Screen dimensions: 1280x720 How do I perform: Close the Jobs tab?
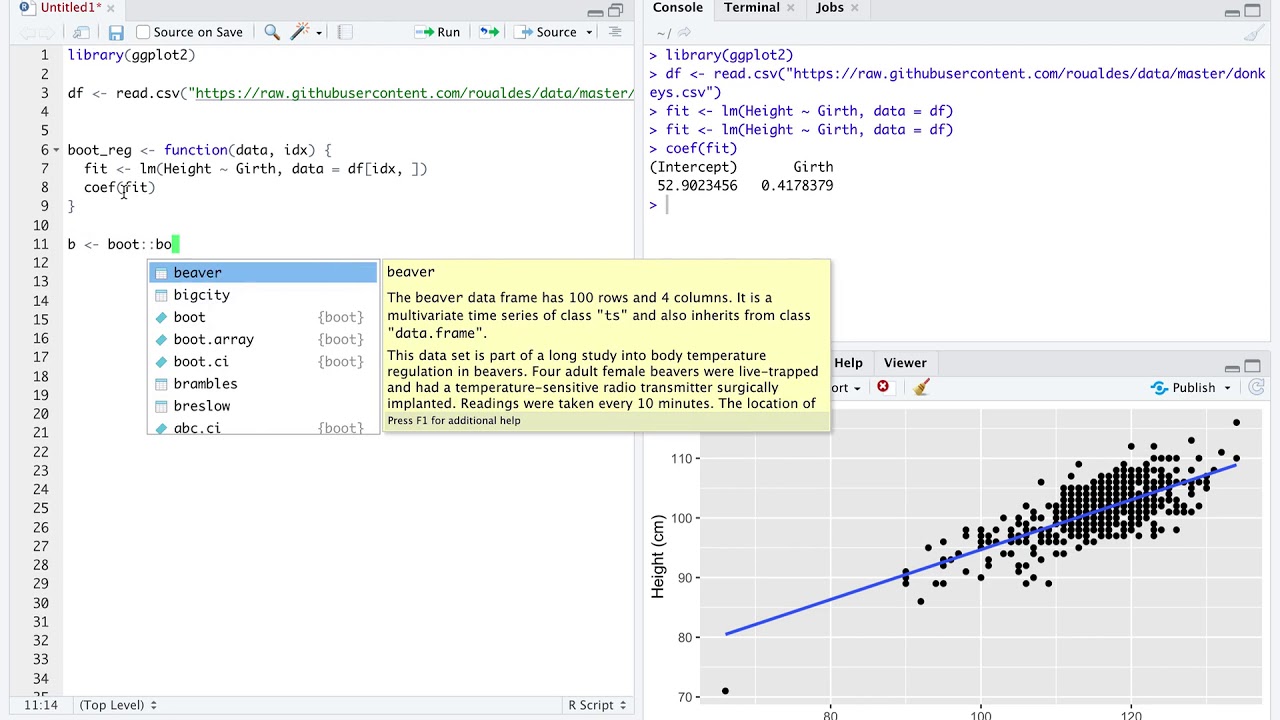coord(855,8)
